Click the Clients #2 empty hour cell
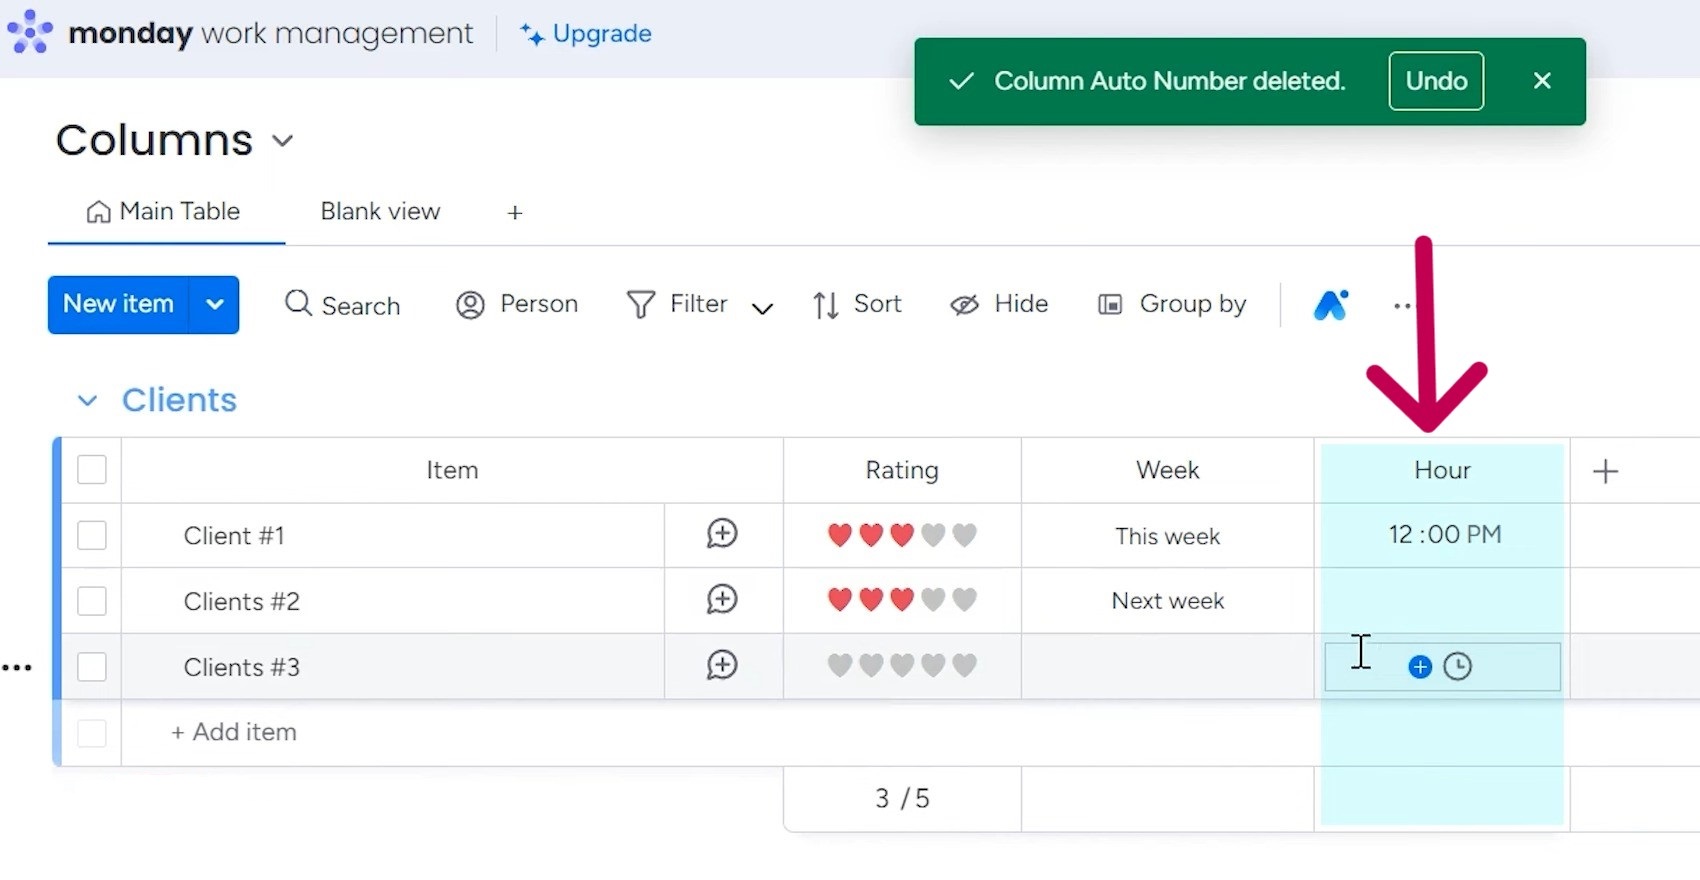The image size is (1700, 880). coord(1442,601)
